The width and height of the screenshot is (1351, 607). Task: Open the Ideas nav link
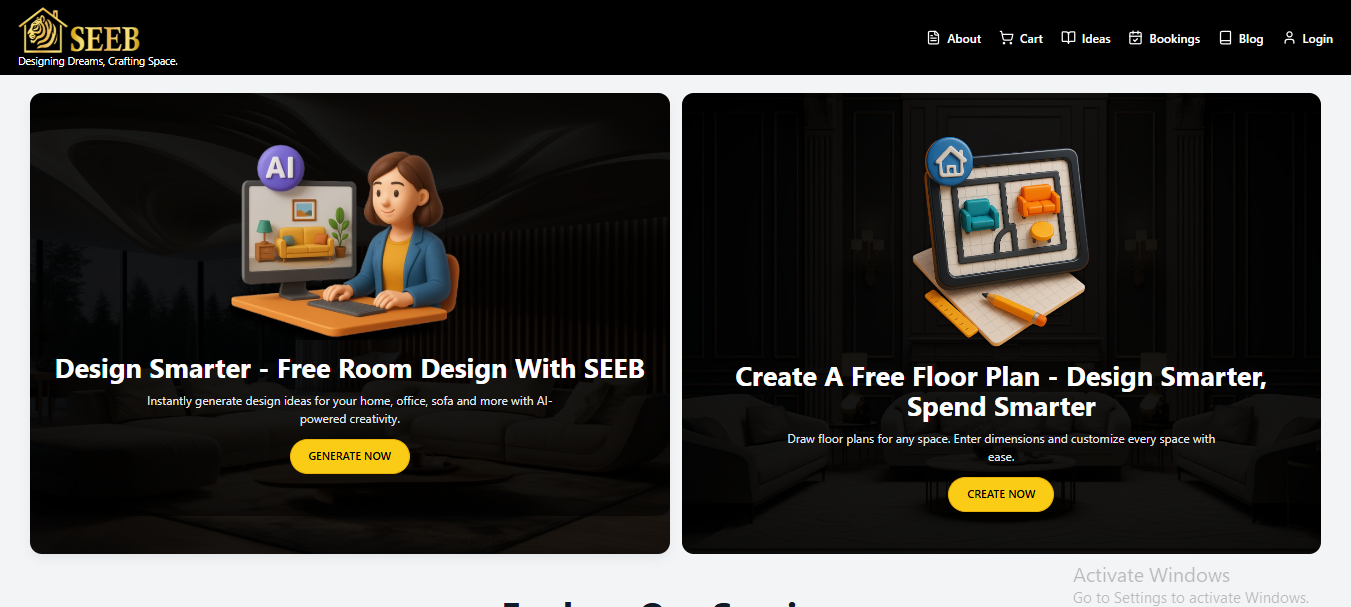[x=1096, y=39]
